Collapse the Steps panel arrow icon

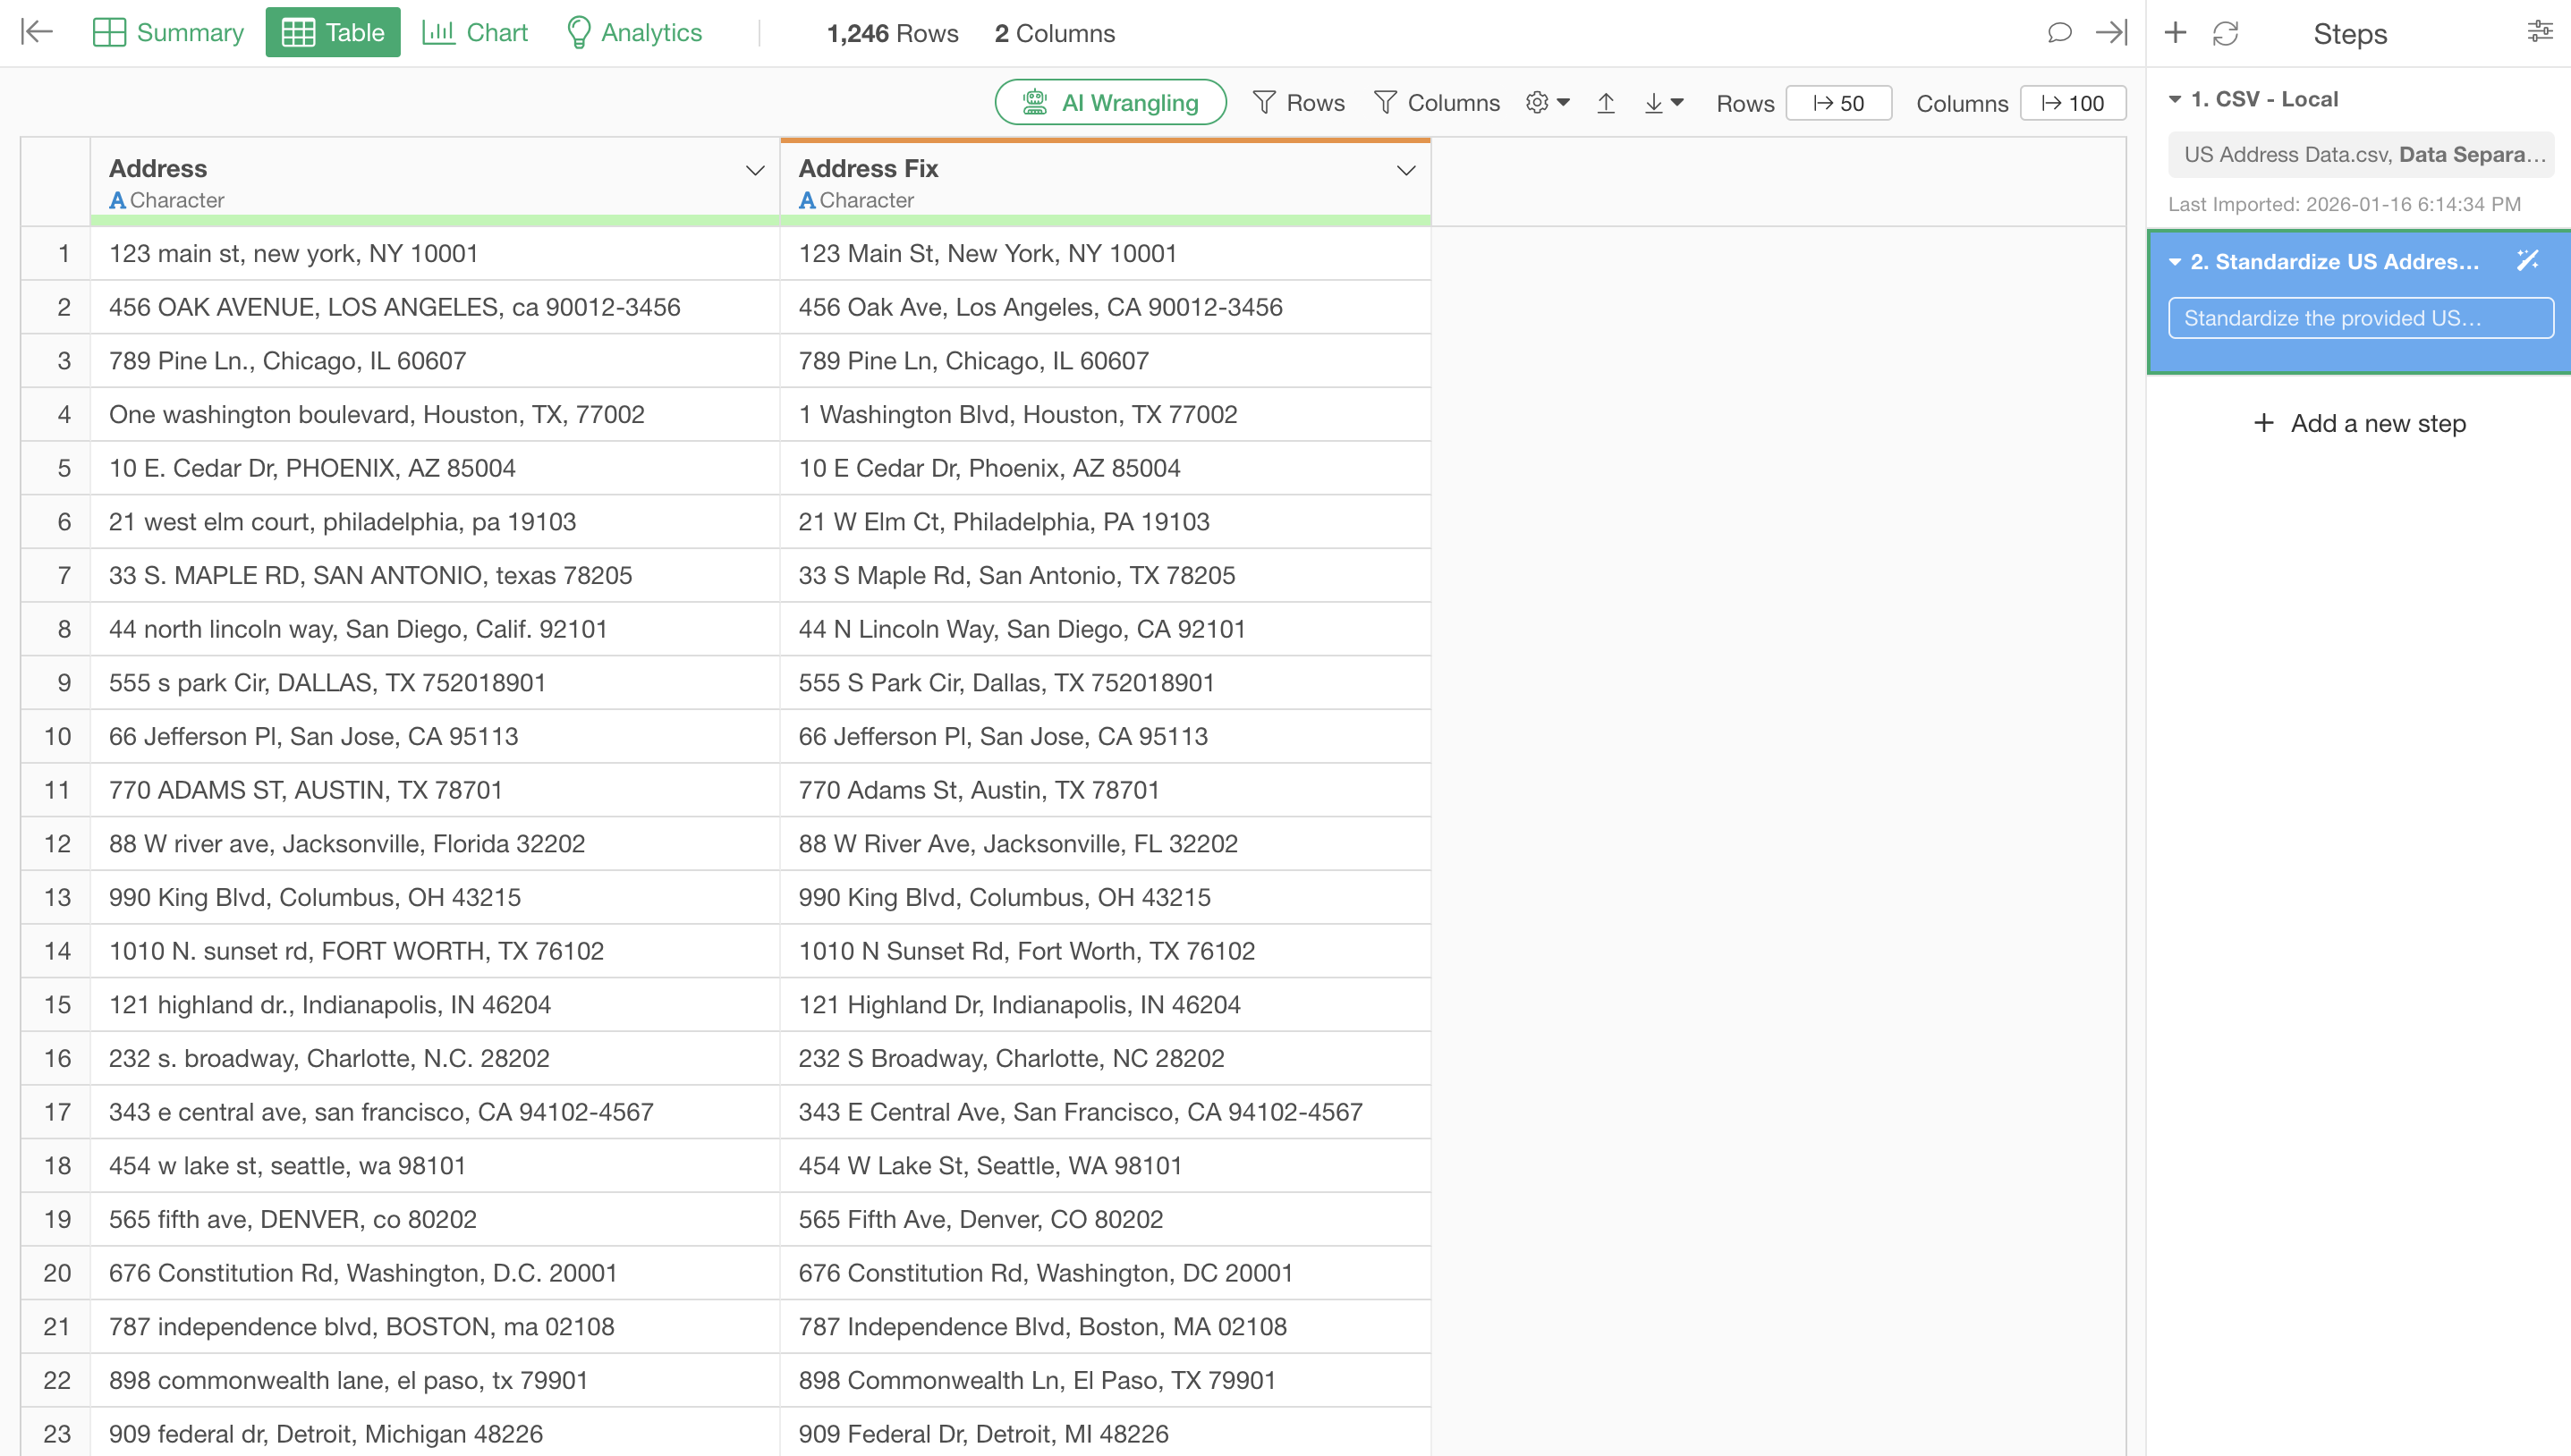[x=2111, y=33]
